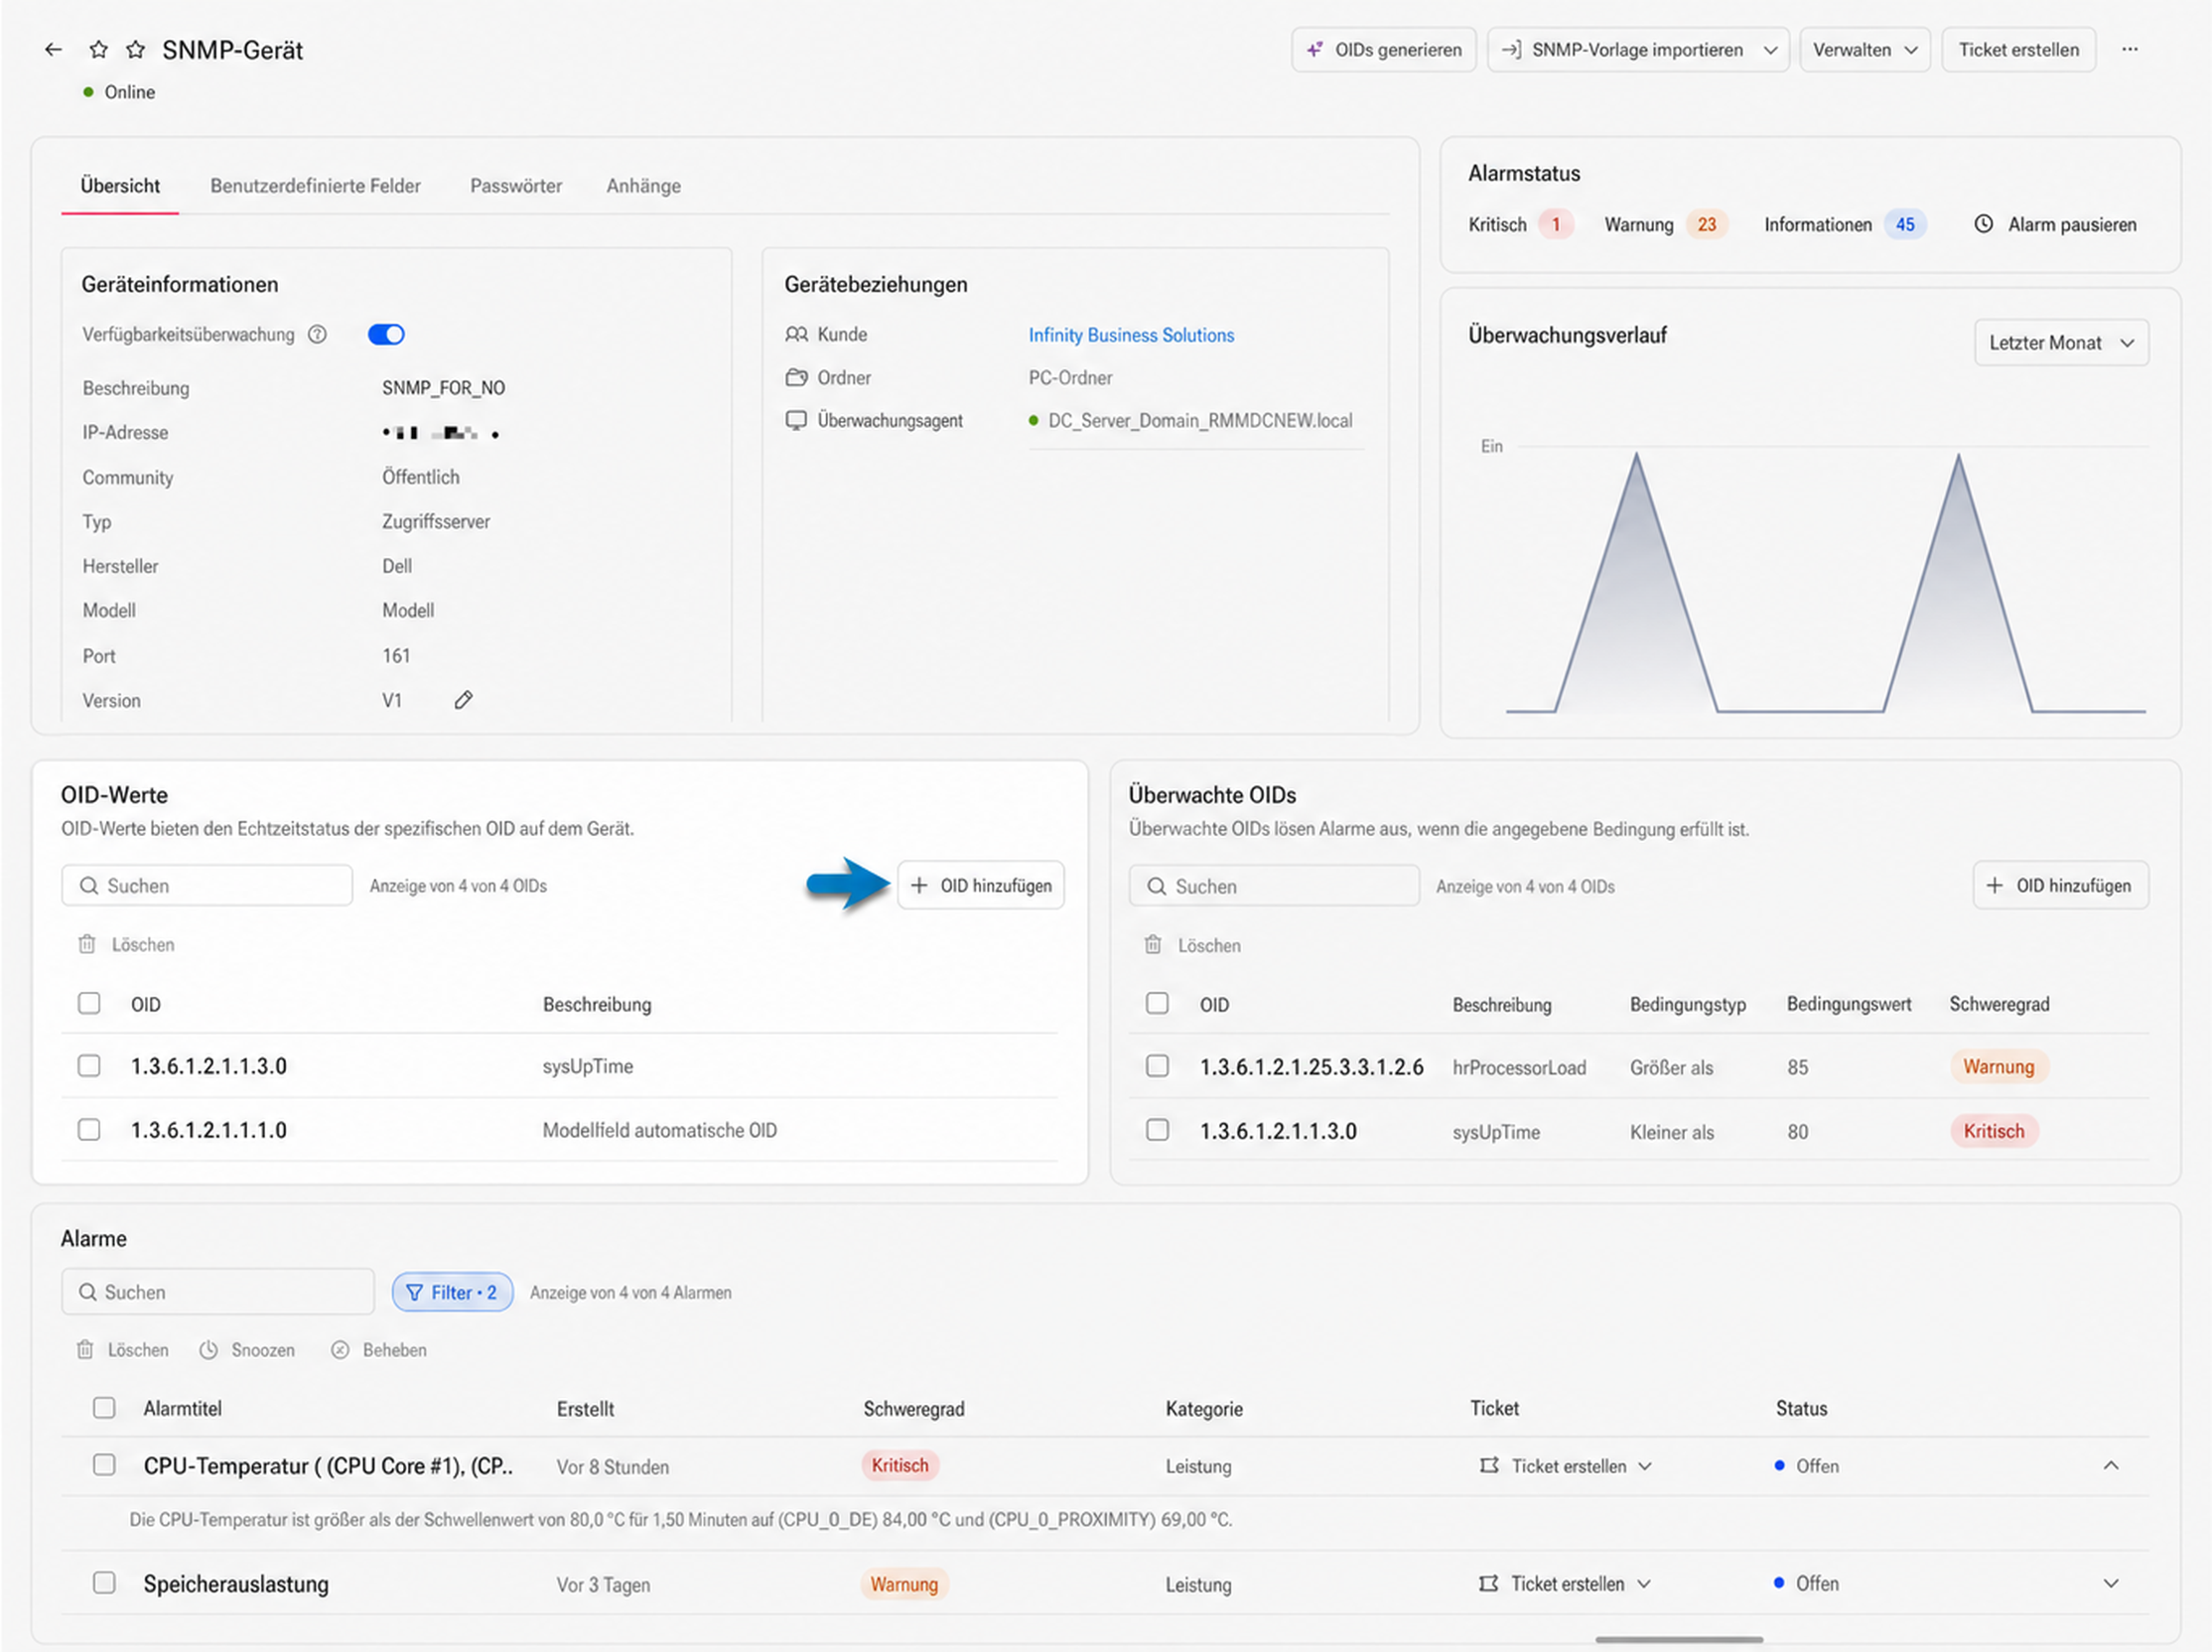Click the sparkle icon in OIDs generieren
Image resolution: width=2212 pixels, height=1652 pixels.
coord(1315,49)
